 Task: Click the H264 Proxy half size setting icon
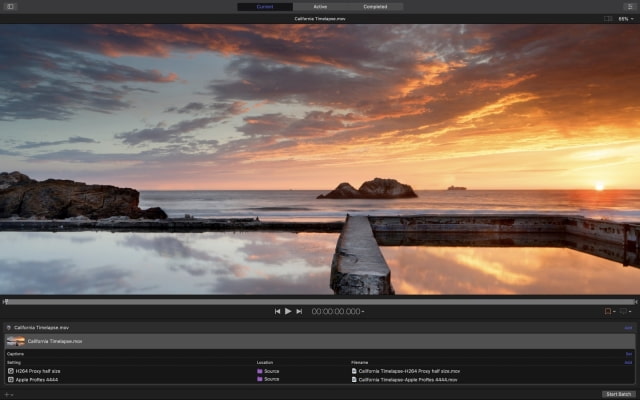[x=10, y=371]
